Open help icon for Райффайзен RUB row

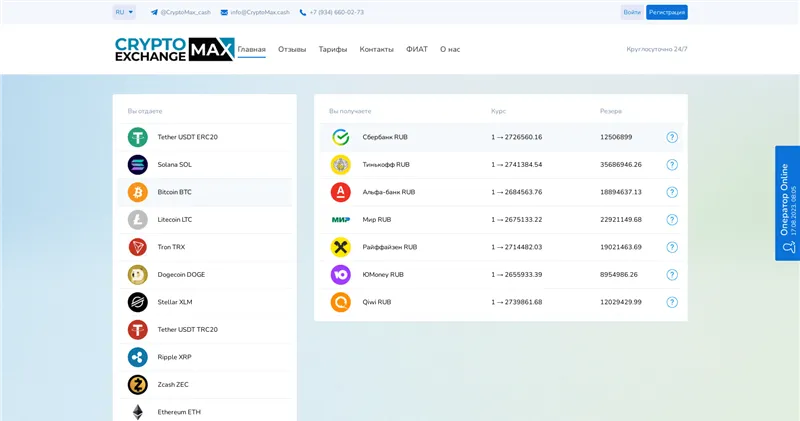click(672, 247)
